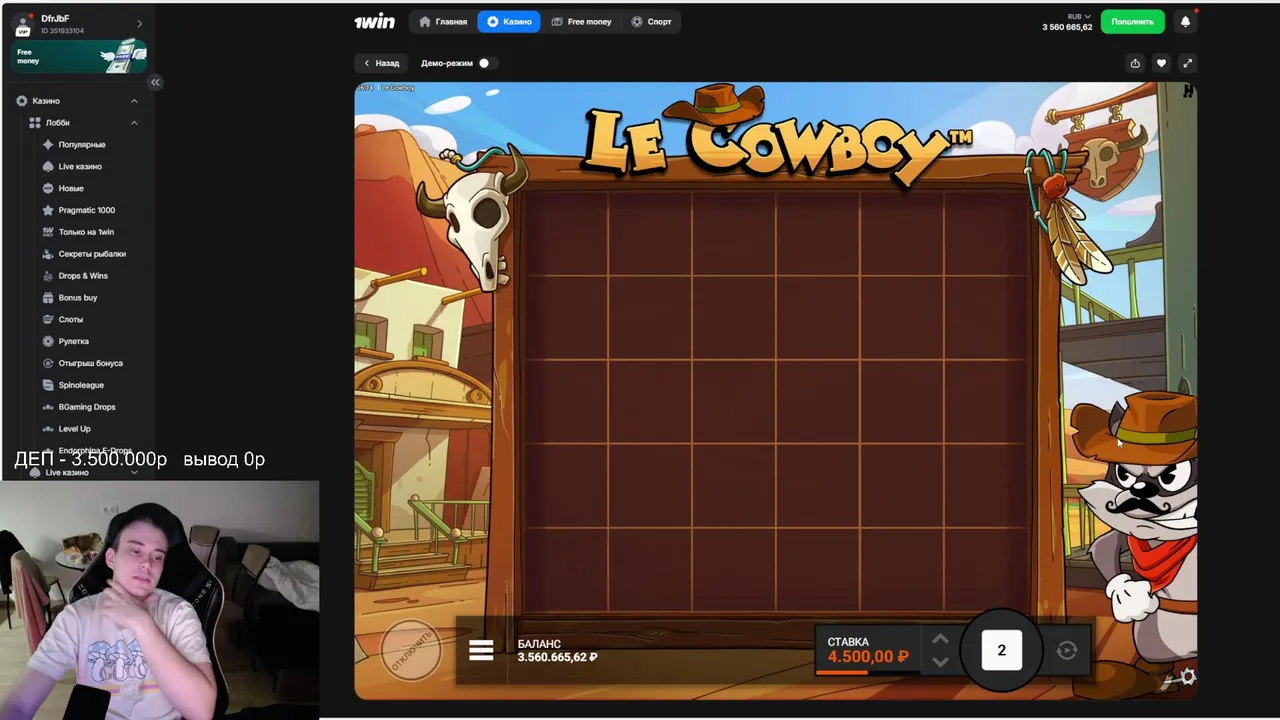Go to the Спорт tab
The image size is (1280, 720).
(652, 21)
